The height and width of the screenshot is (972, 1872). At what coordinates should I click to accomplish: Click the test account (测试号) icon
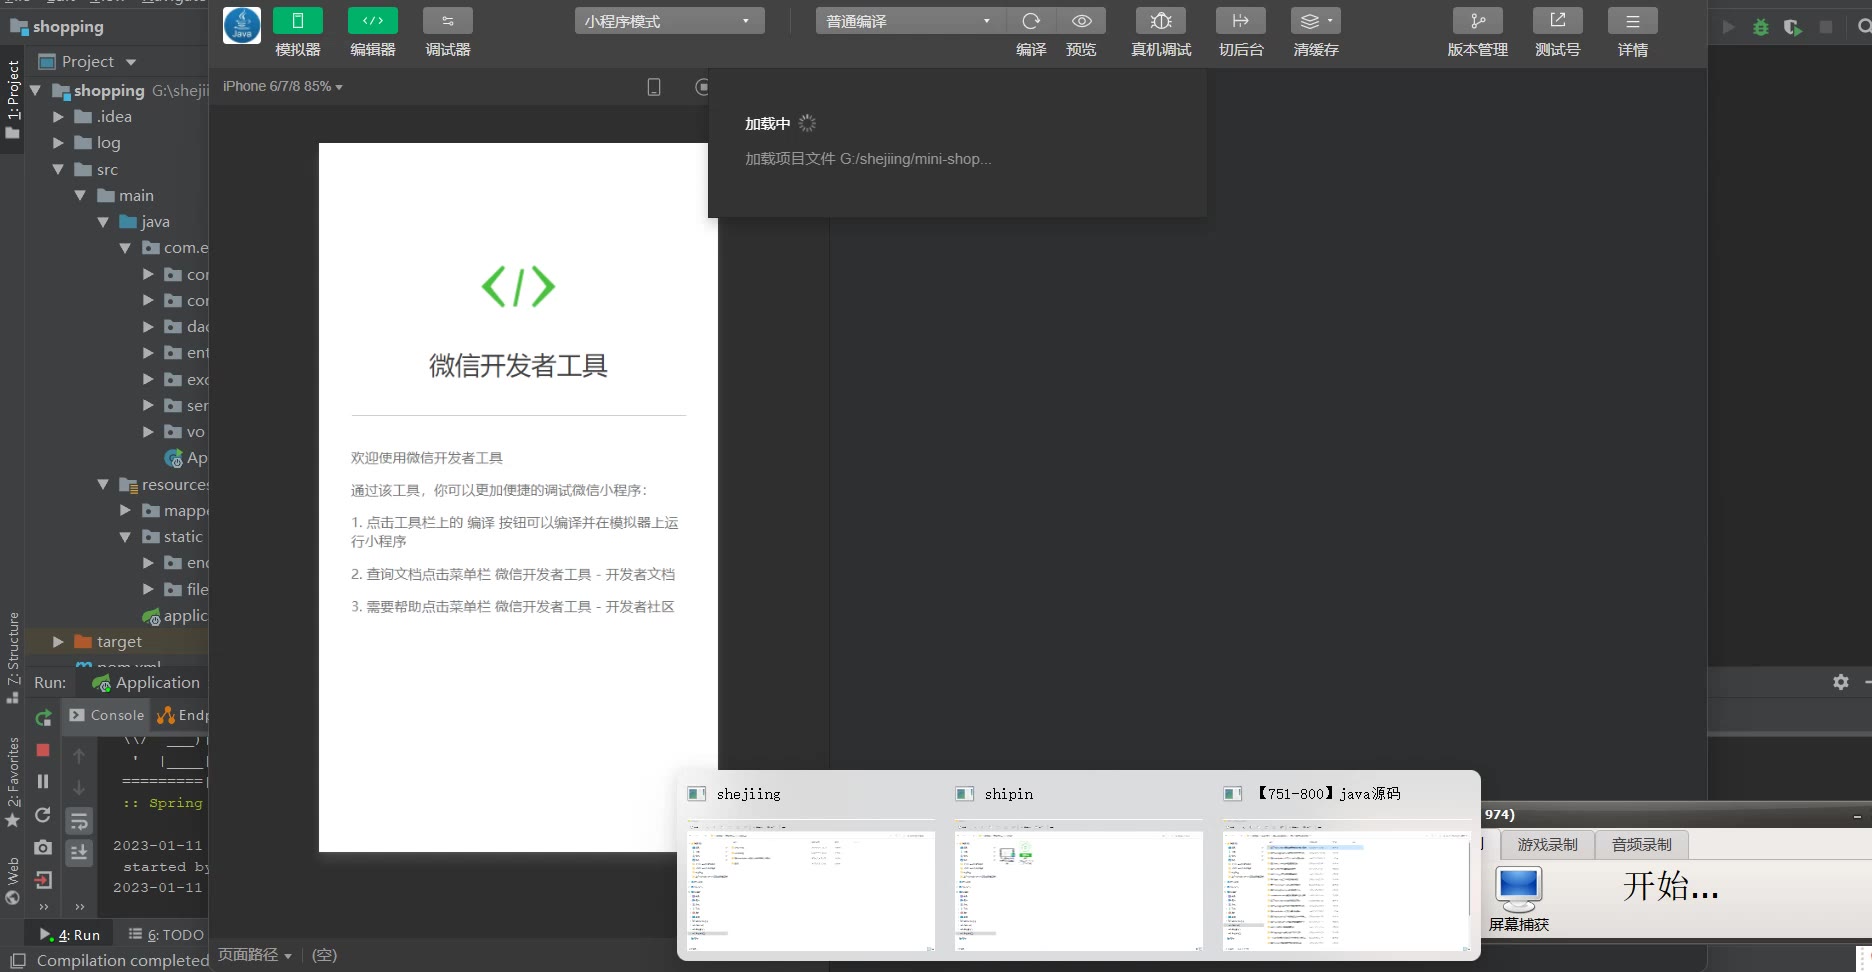[1557, 21]
